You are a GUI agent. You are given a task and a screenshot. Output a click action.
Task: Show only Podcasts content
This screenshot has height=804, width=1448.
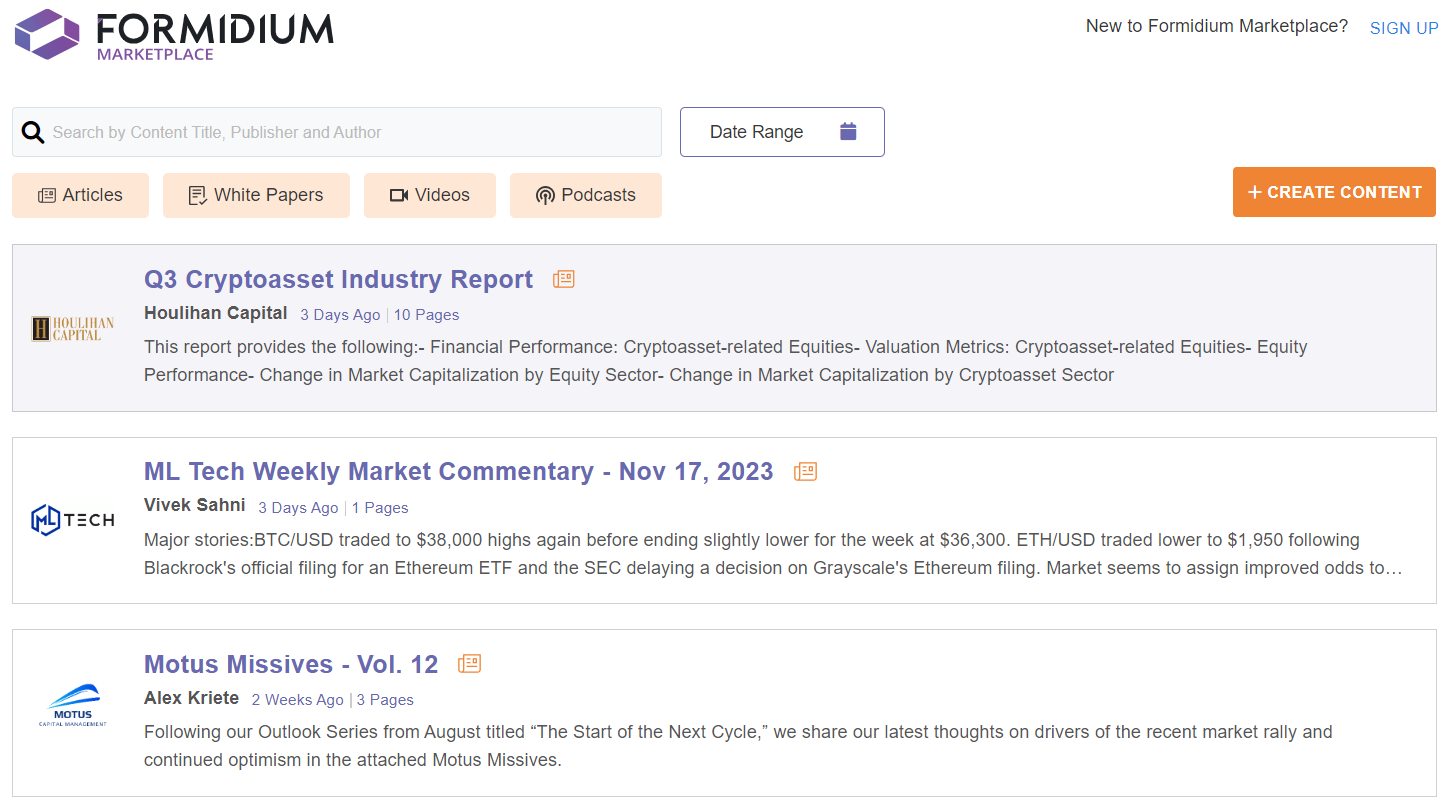pos(585,195)
